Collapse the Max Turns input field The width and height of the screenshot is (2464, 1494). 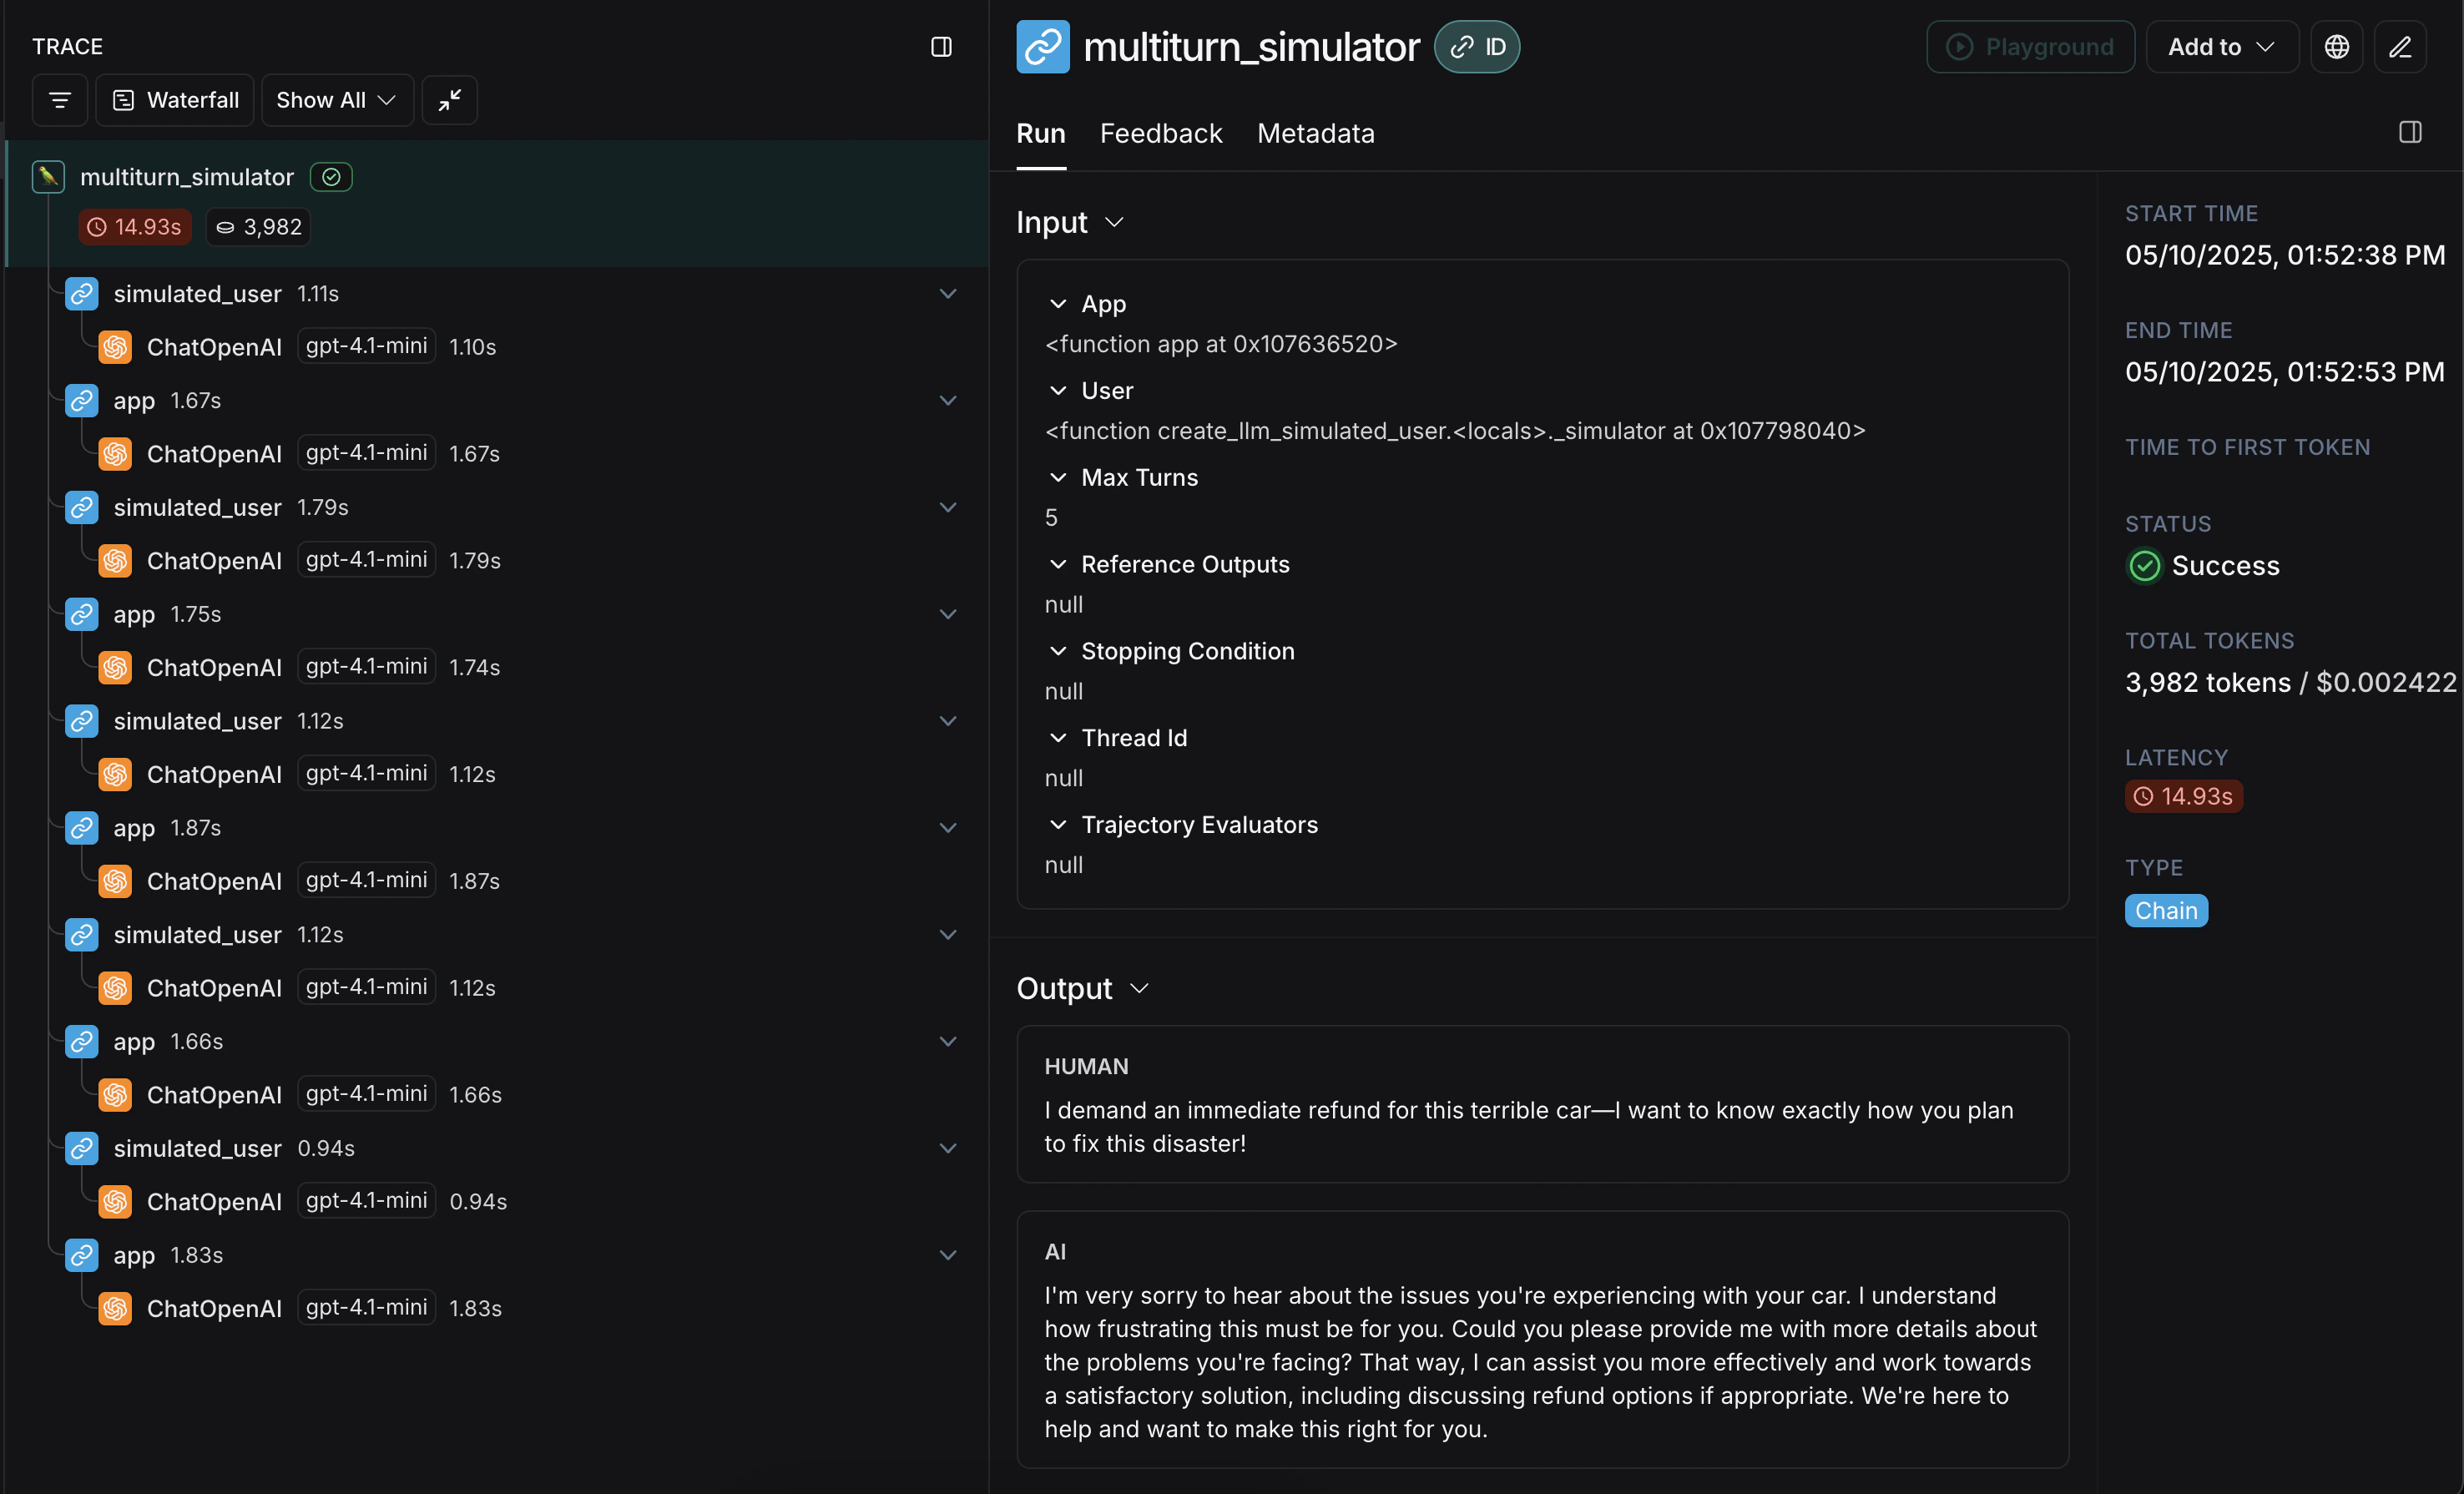[1058, 478]
